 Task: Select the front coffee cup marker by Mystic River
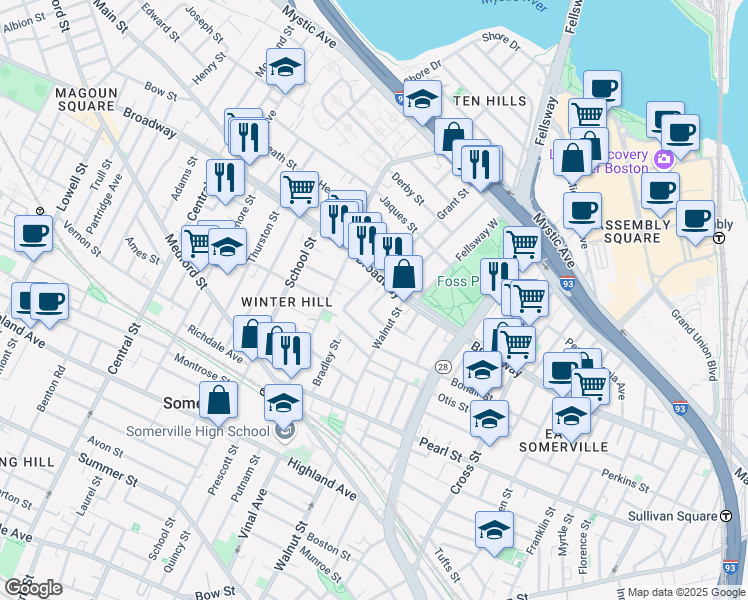[x=680, y=134]
